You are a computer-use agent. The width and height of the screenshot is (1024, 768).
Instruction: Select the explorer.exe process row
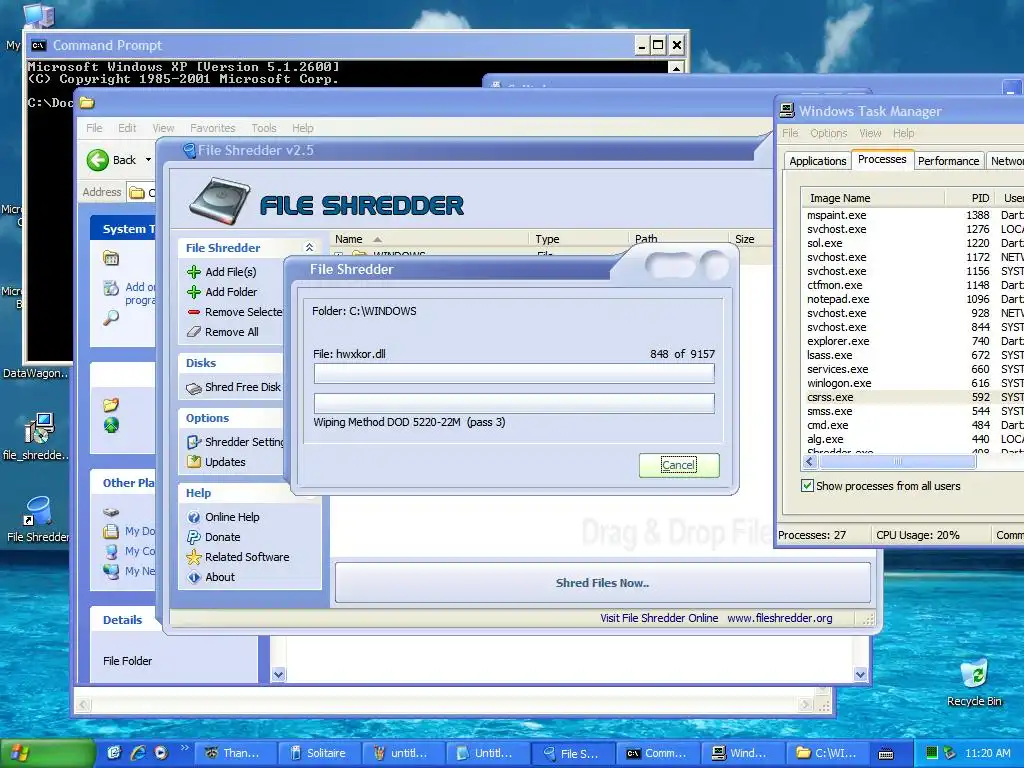click(913, 341)
